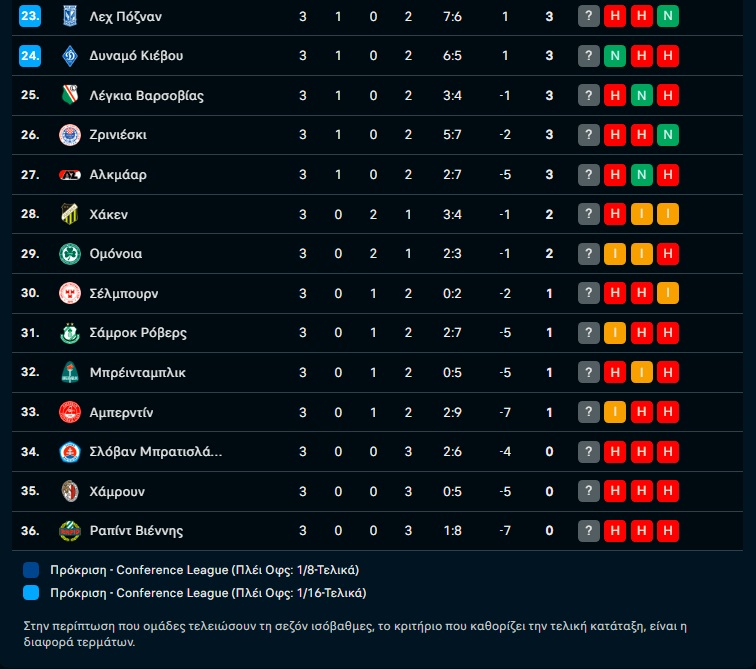Screen dimensions: 756x669
Task: Click the Lech Poznań club crest
Action: (x=69, y=17)
